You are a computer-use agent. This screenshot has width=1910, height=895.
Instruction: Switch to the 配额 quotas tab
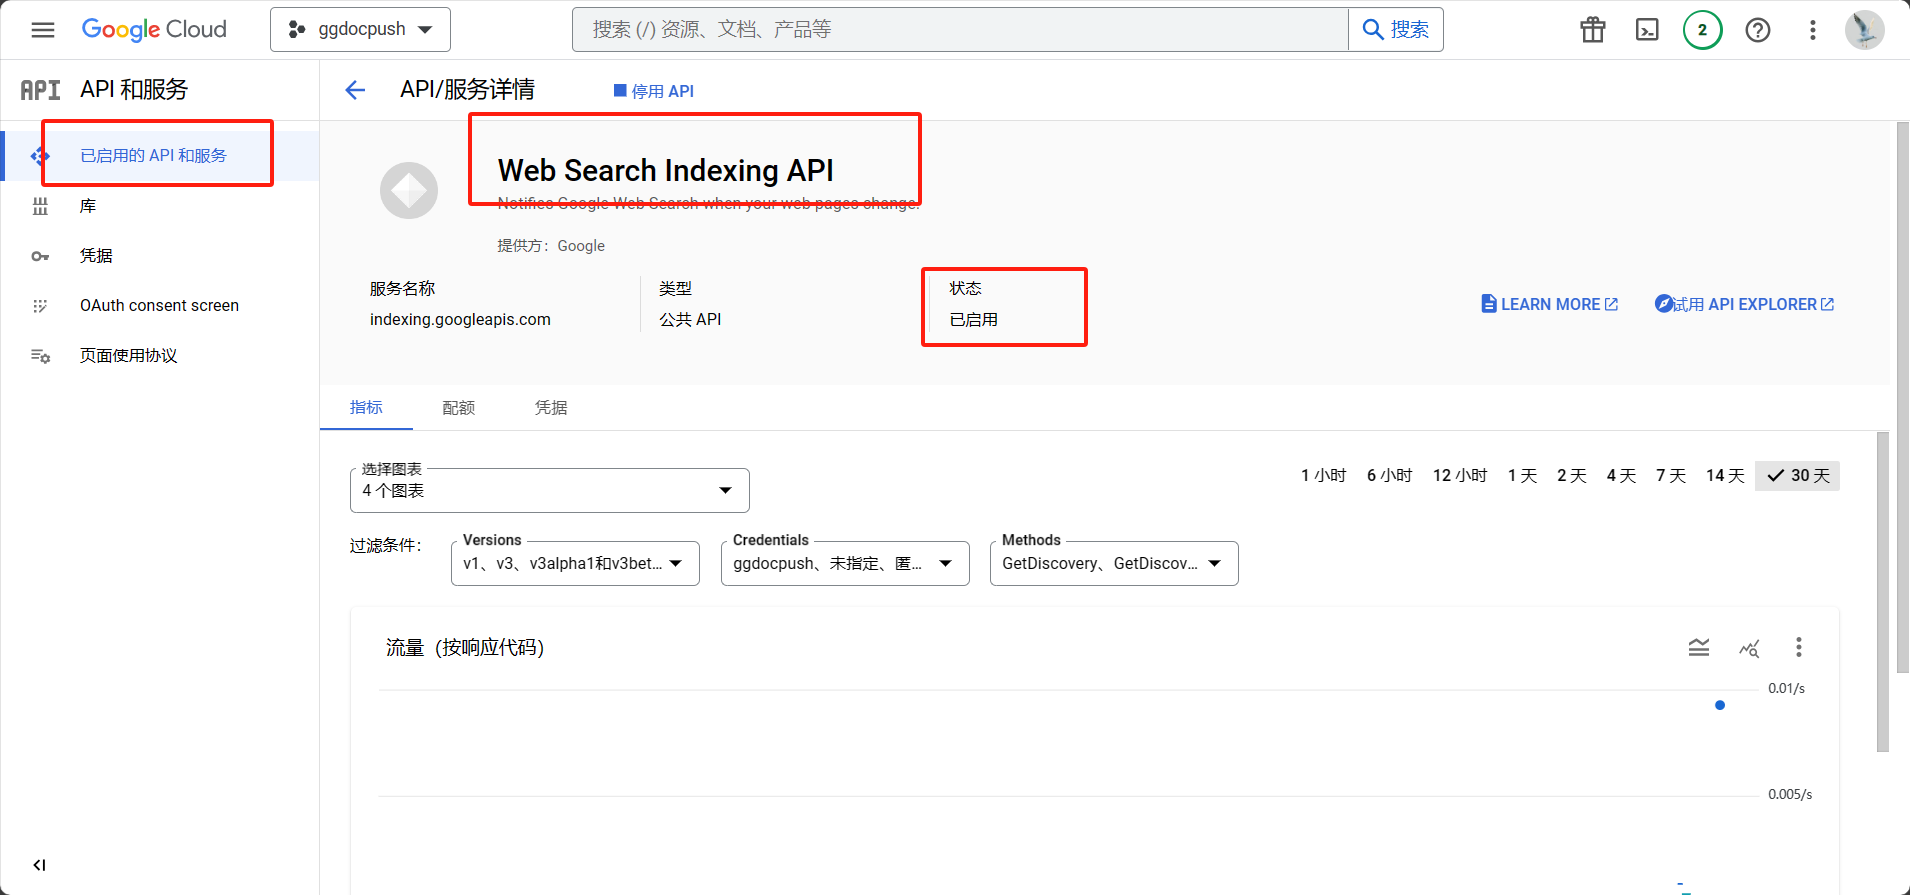pyautogui.click(x=459, y=408)
